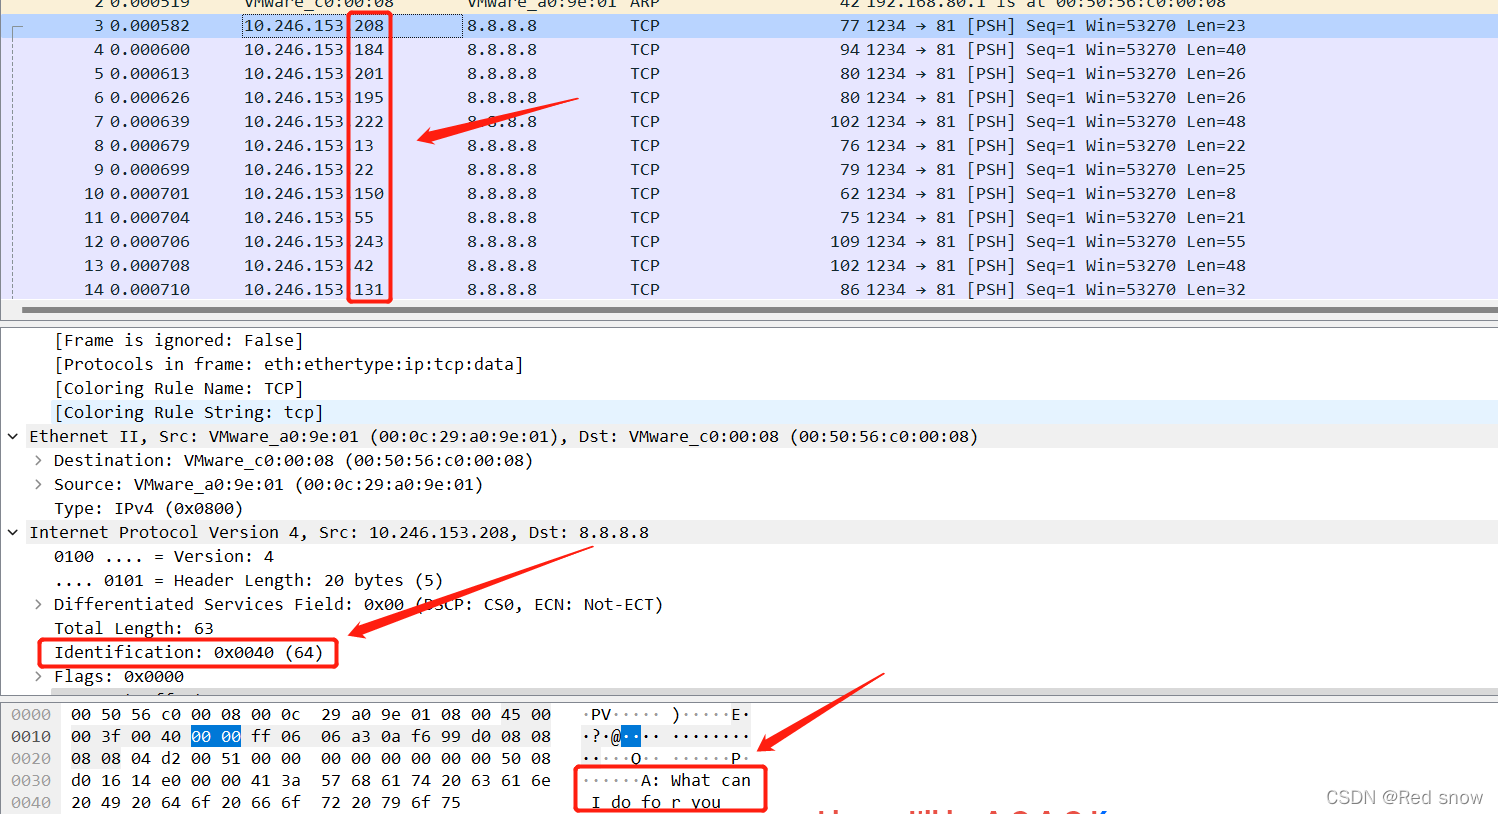
Task: Select the Protocols in frame line
Action: click(x=288, y=364)
